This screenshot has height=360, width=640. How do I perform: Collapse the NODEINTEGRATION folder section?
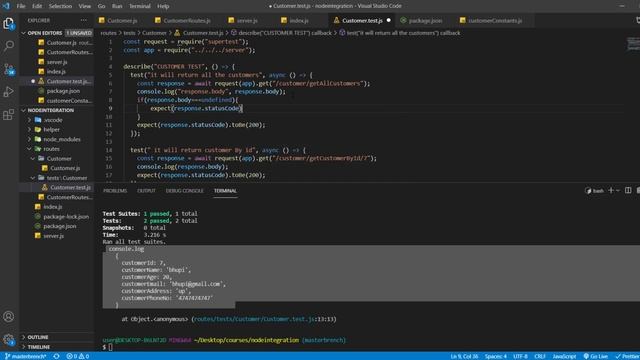(x=56, y=110)
